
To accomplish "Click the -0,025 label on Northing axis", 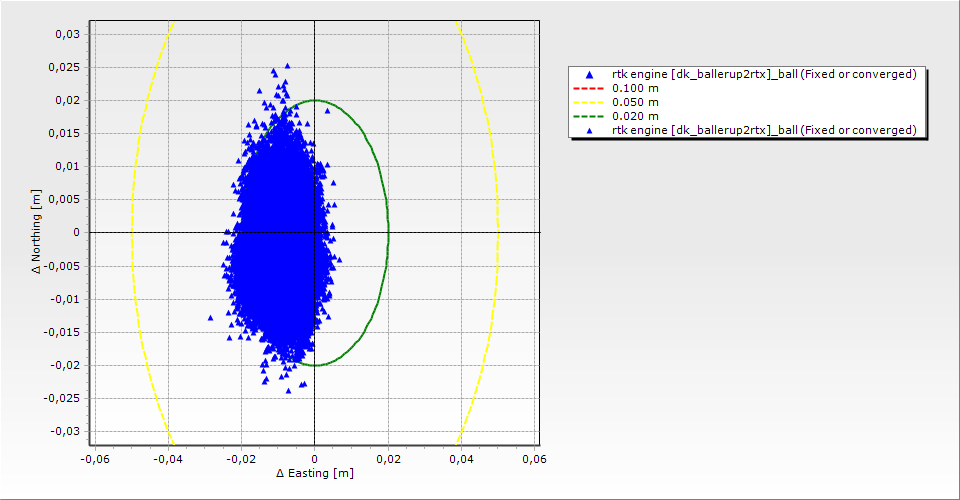I will click(62, 398).
